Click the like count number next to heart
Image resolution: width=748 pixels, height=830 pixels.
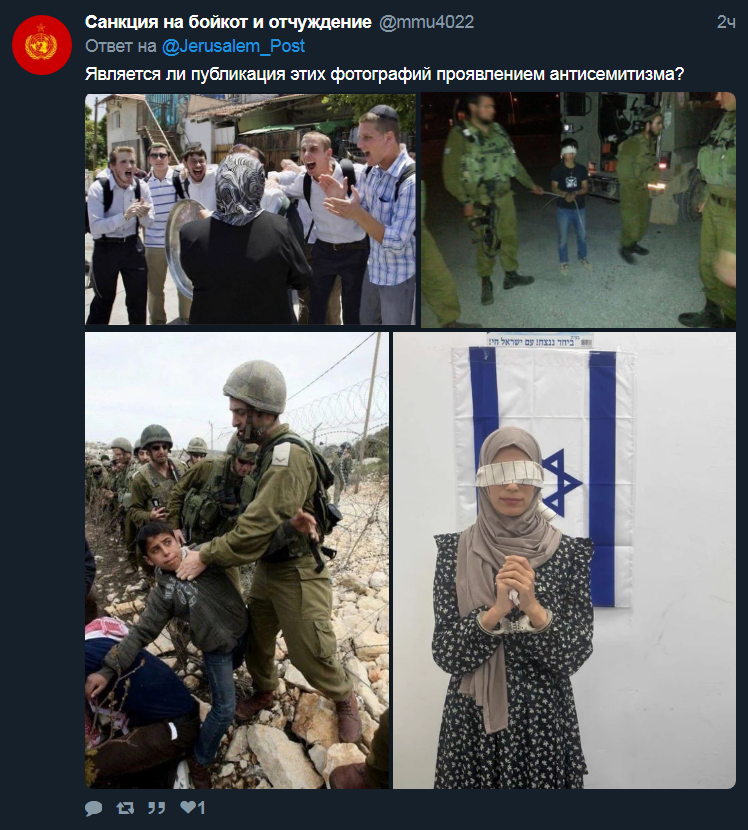click(201, 808)
